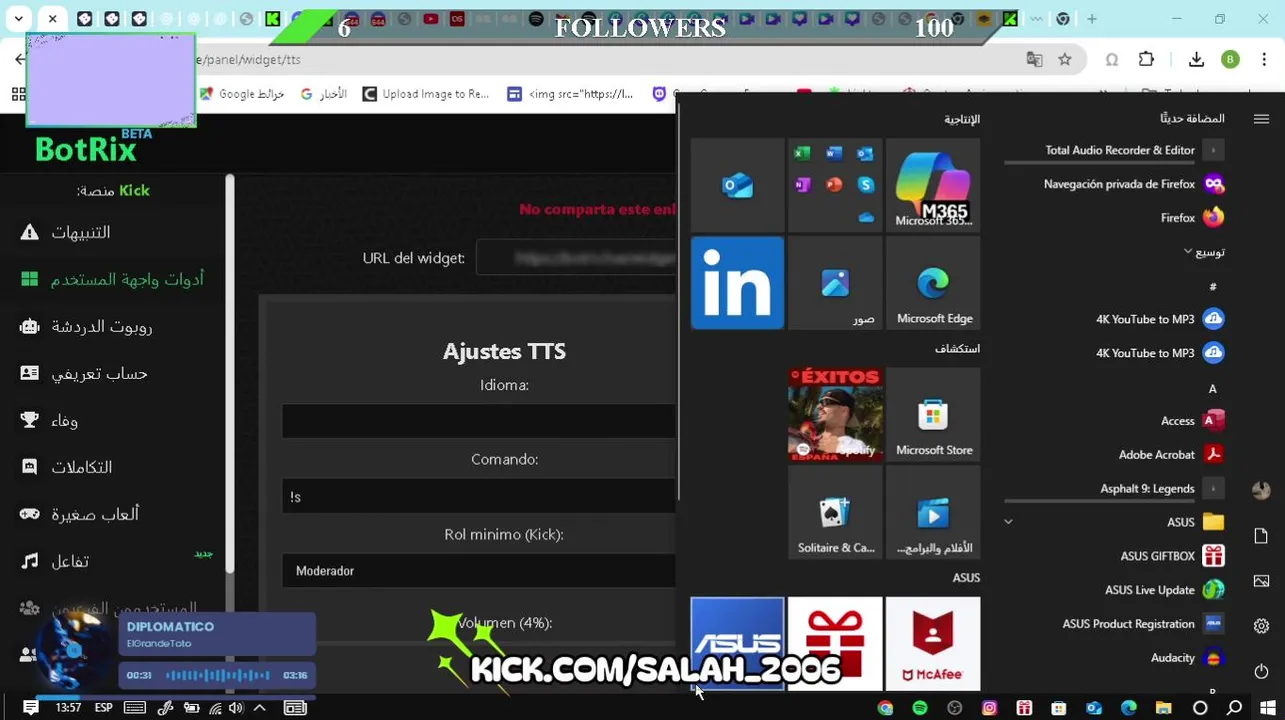Open a new Chrome tab with plus button

point(1092,19)
